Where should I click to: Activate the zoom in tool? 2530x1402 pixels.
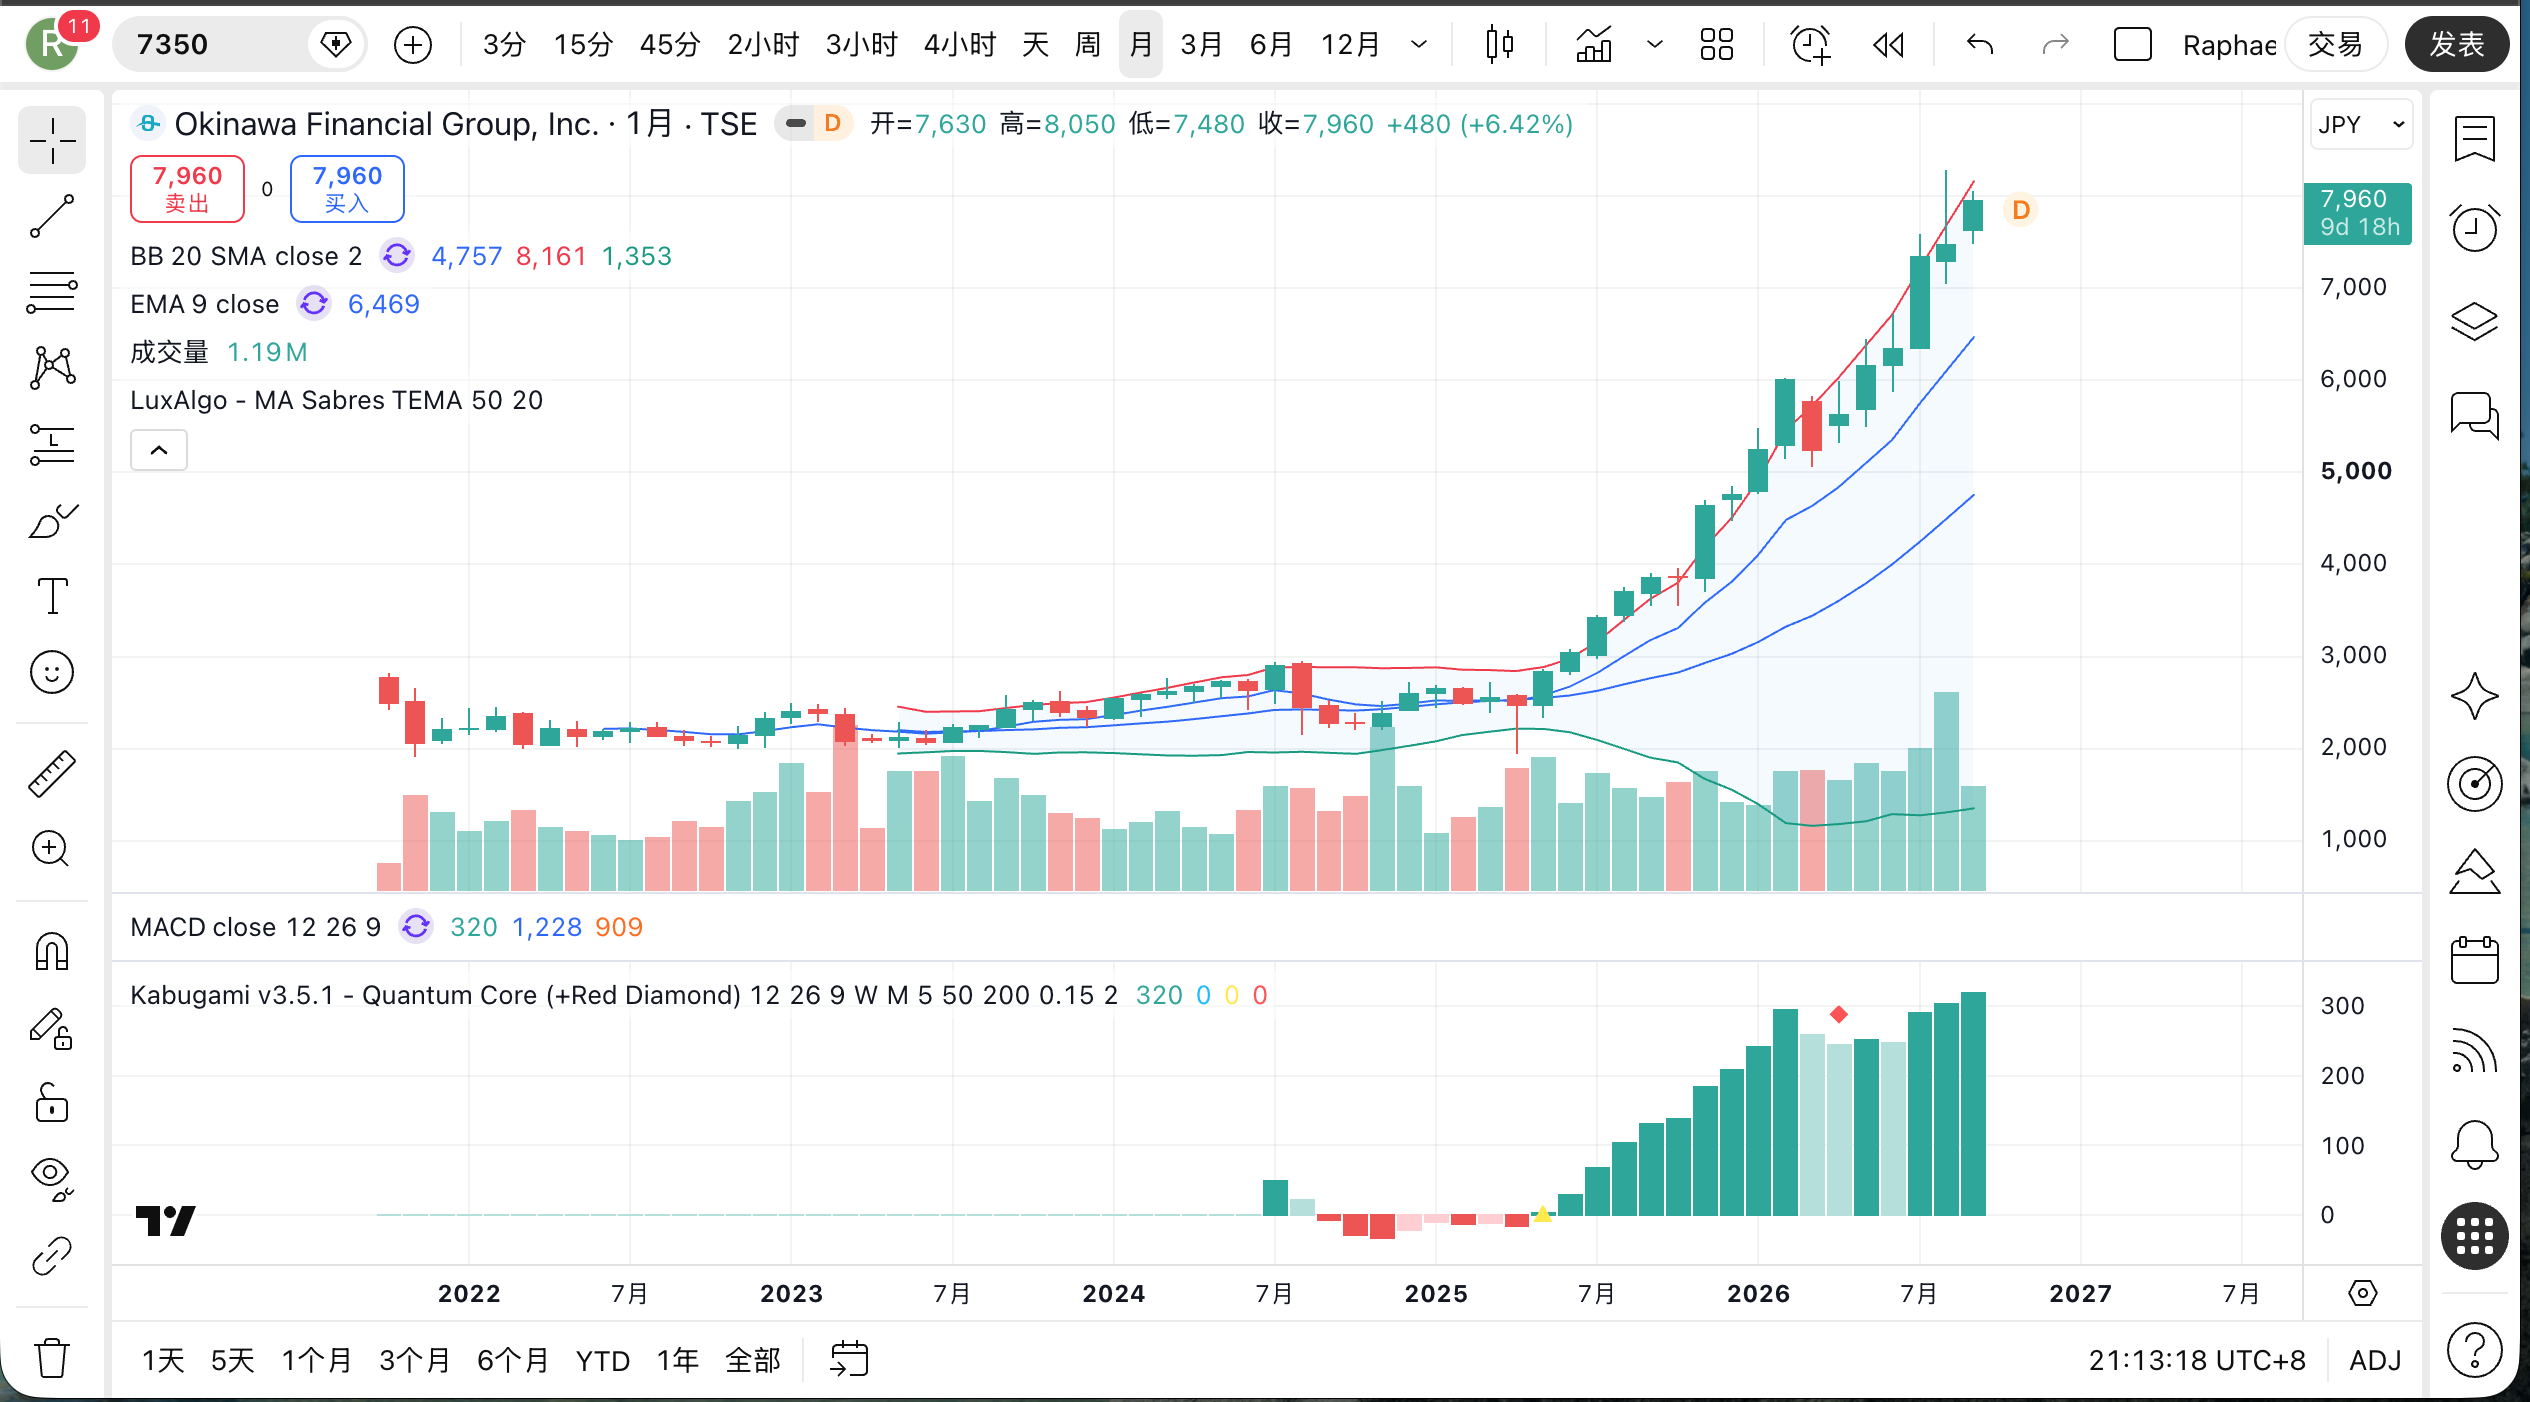coord(52,849)
